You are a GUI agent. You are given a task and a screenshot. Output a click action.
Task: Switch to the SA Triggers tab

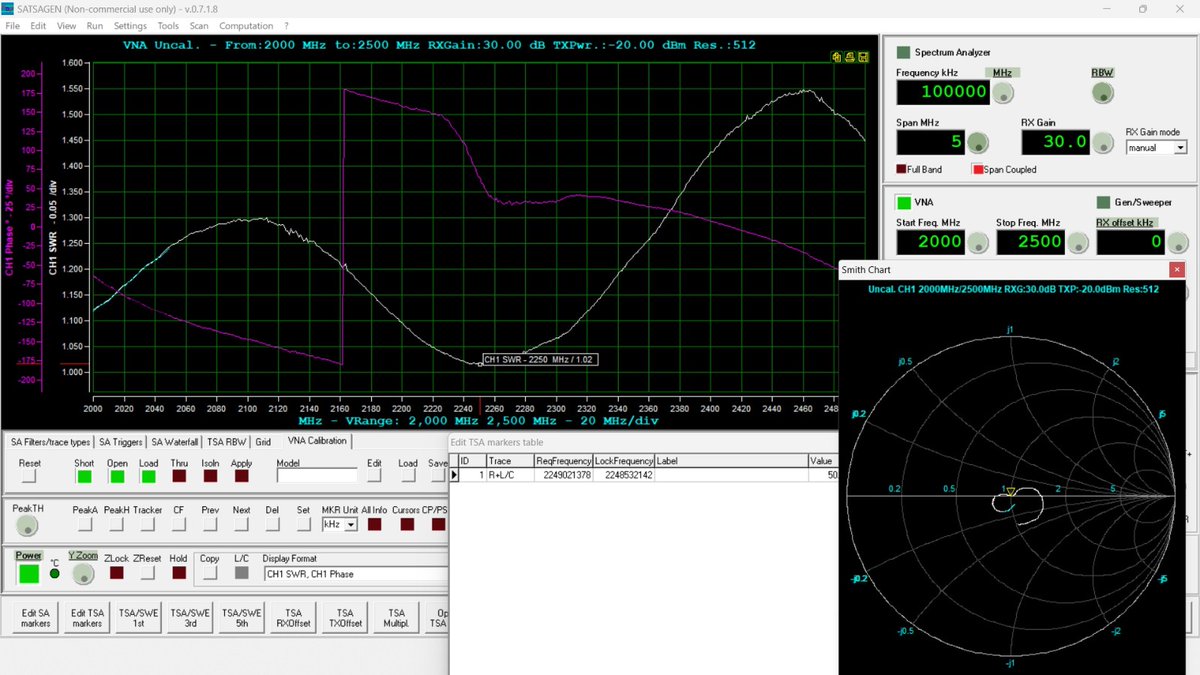click(121, 442)
